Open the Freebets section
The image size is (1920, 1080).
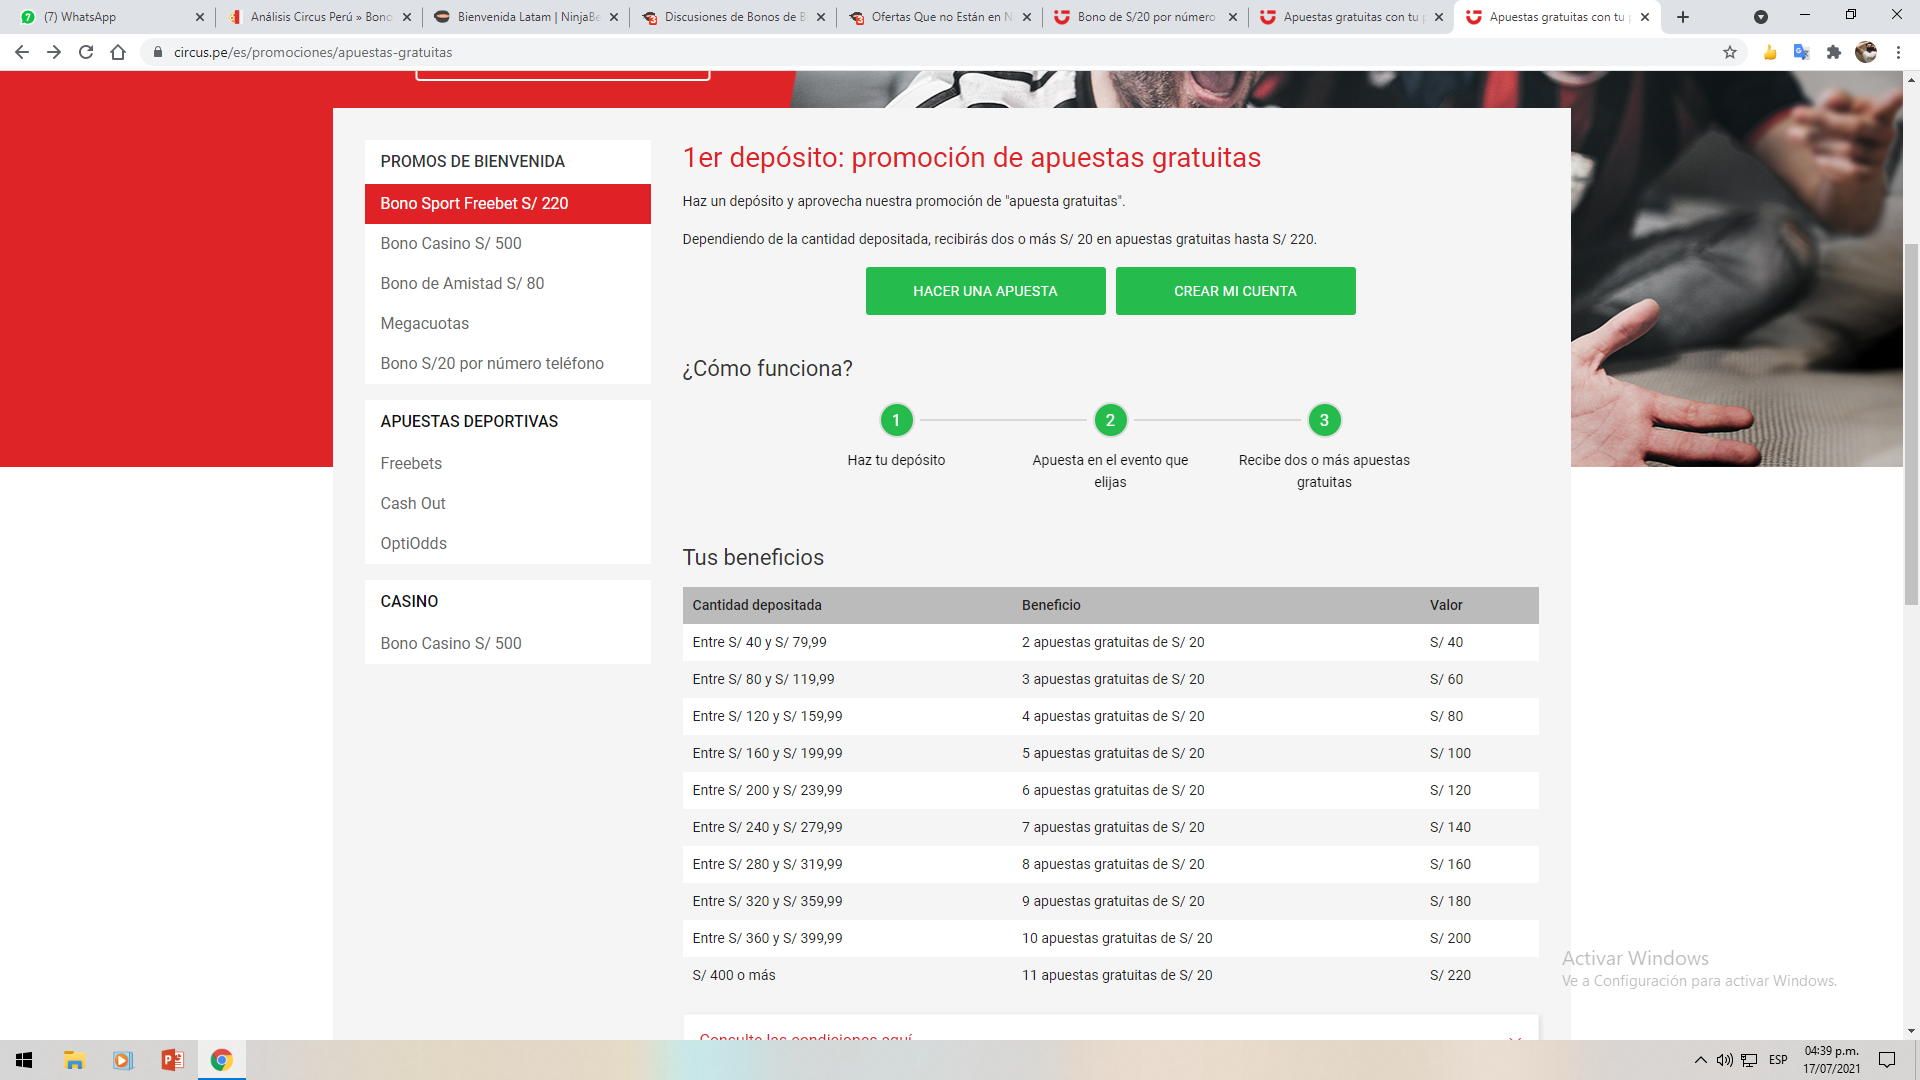tap(508, 463)
